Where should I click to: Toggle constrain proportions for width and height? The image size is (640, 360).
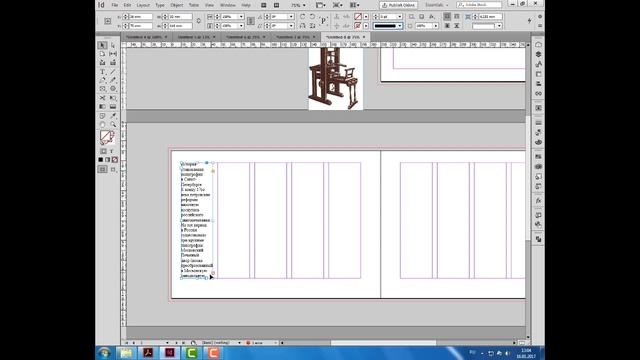[199, 21]
